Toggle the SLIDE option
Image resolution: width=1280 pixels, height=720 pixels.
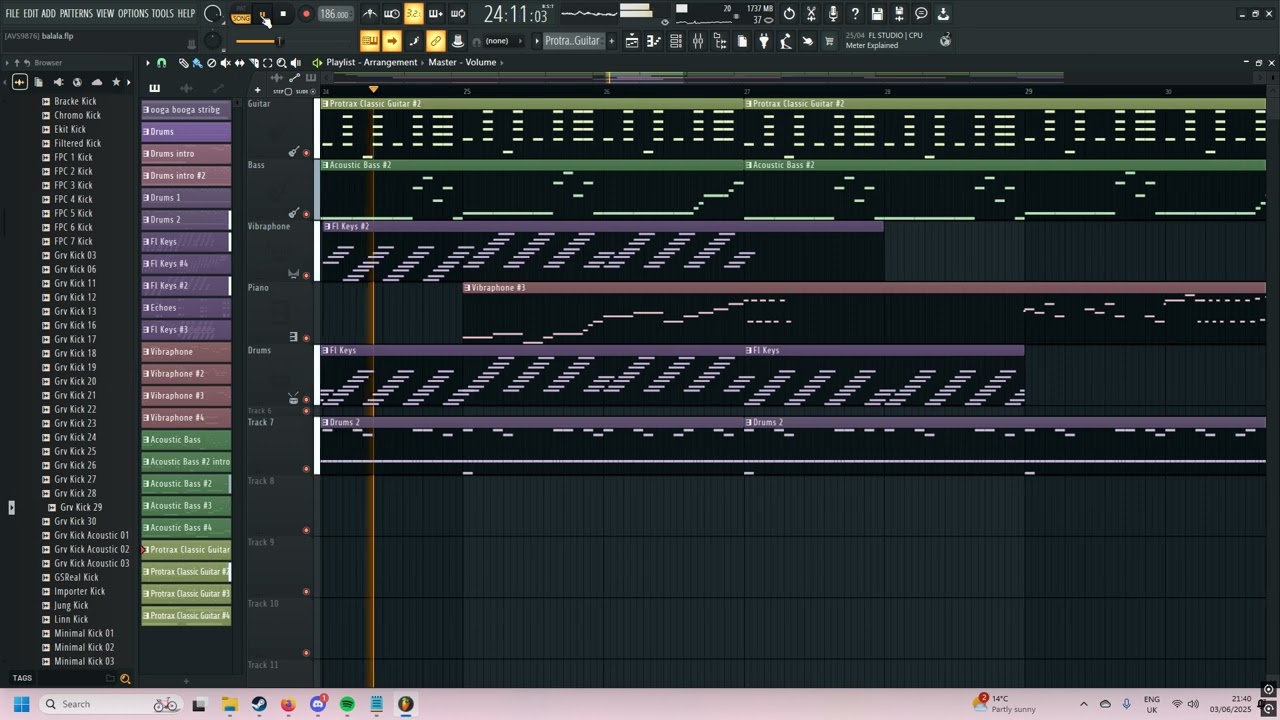coord(313,91)
